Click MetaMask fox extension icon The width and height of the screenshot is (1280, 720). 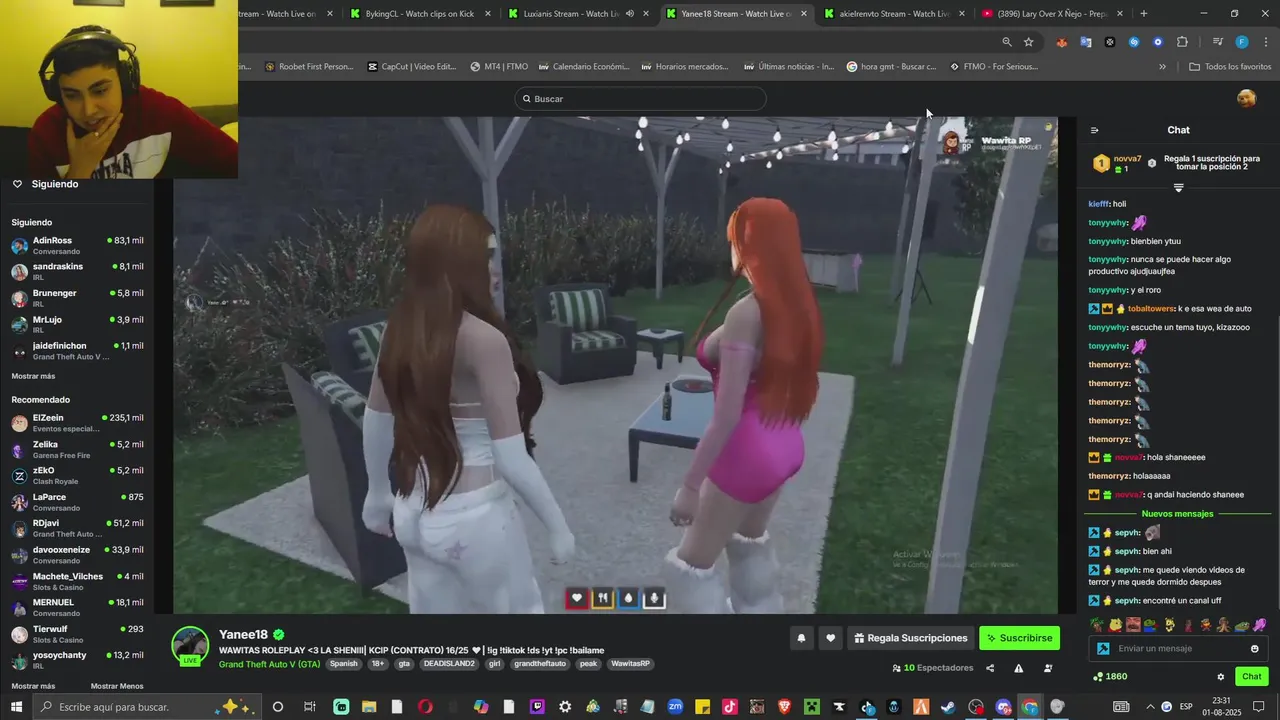tap(1061, 42)
